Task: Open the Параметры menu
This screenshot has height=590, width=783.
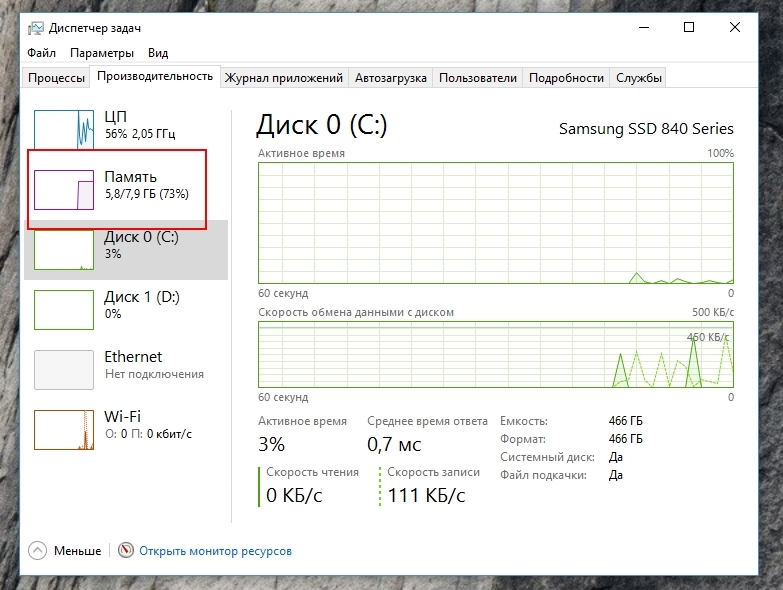Action: click(102, 53)
